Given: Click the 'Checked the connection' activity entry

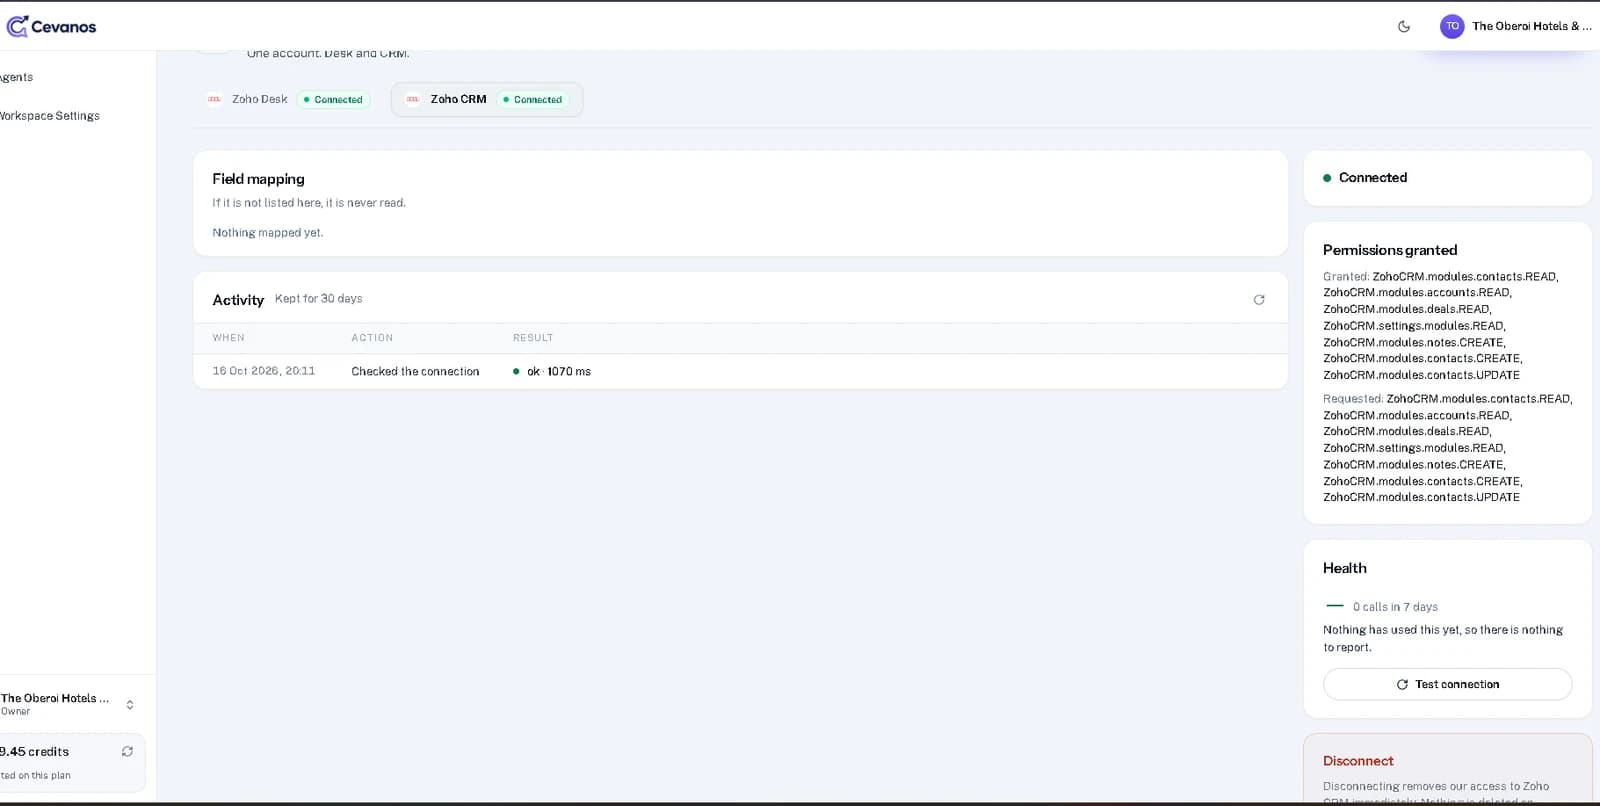Looking at the screenshot, I should click(x=415, y=371).
